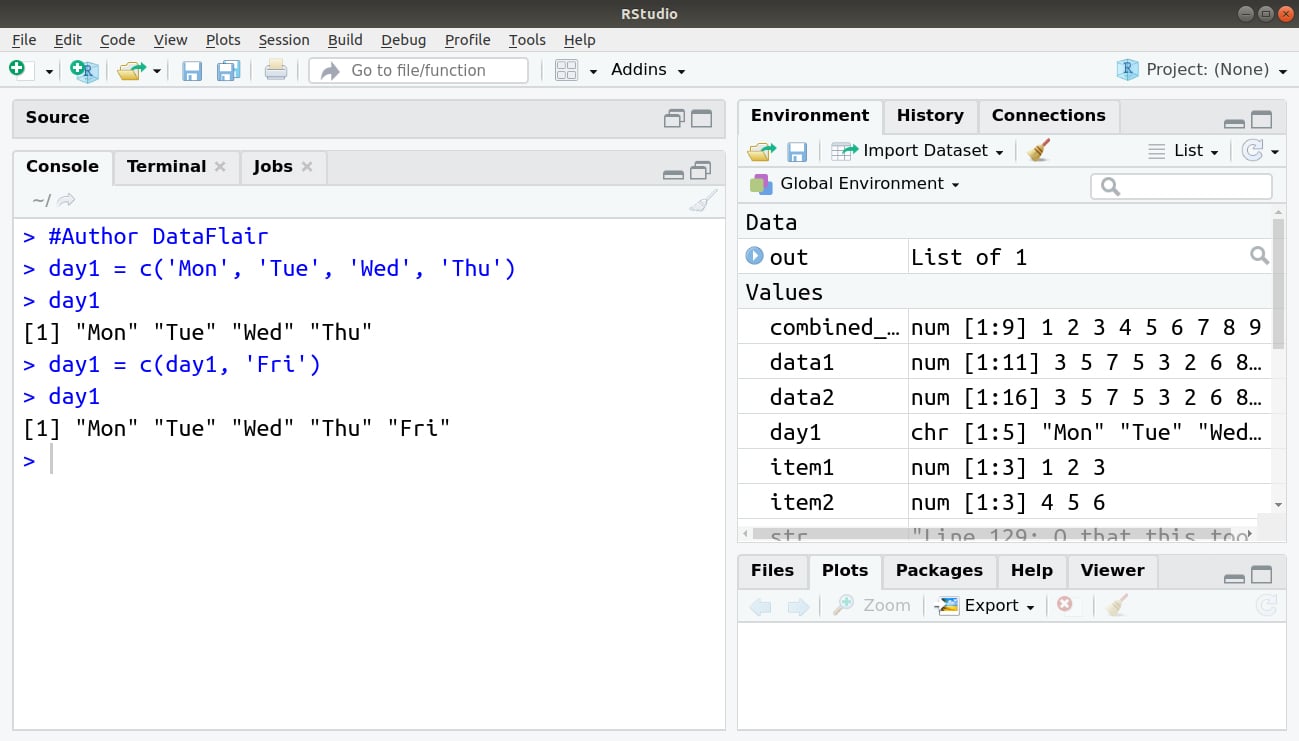Clear the console with the broom icon

(703, 201)
